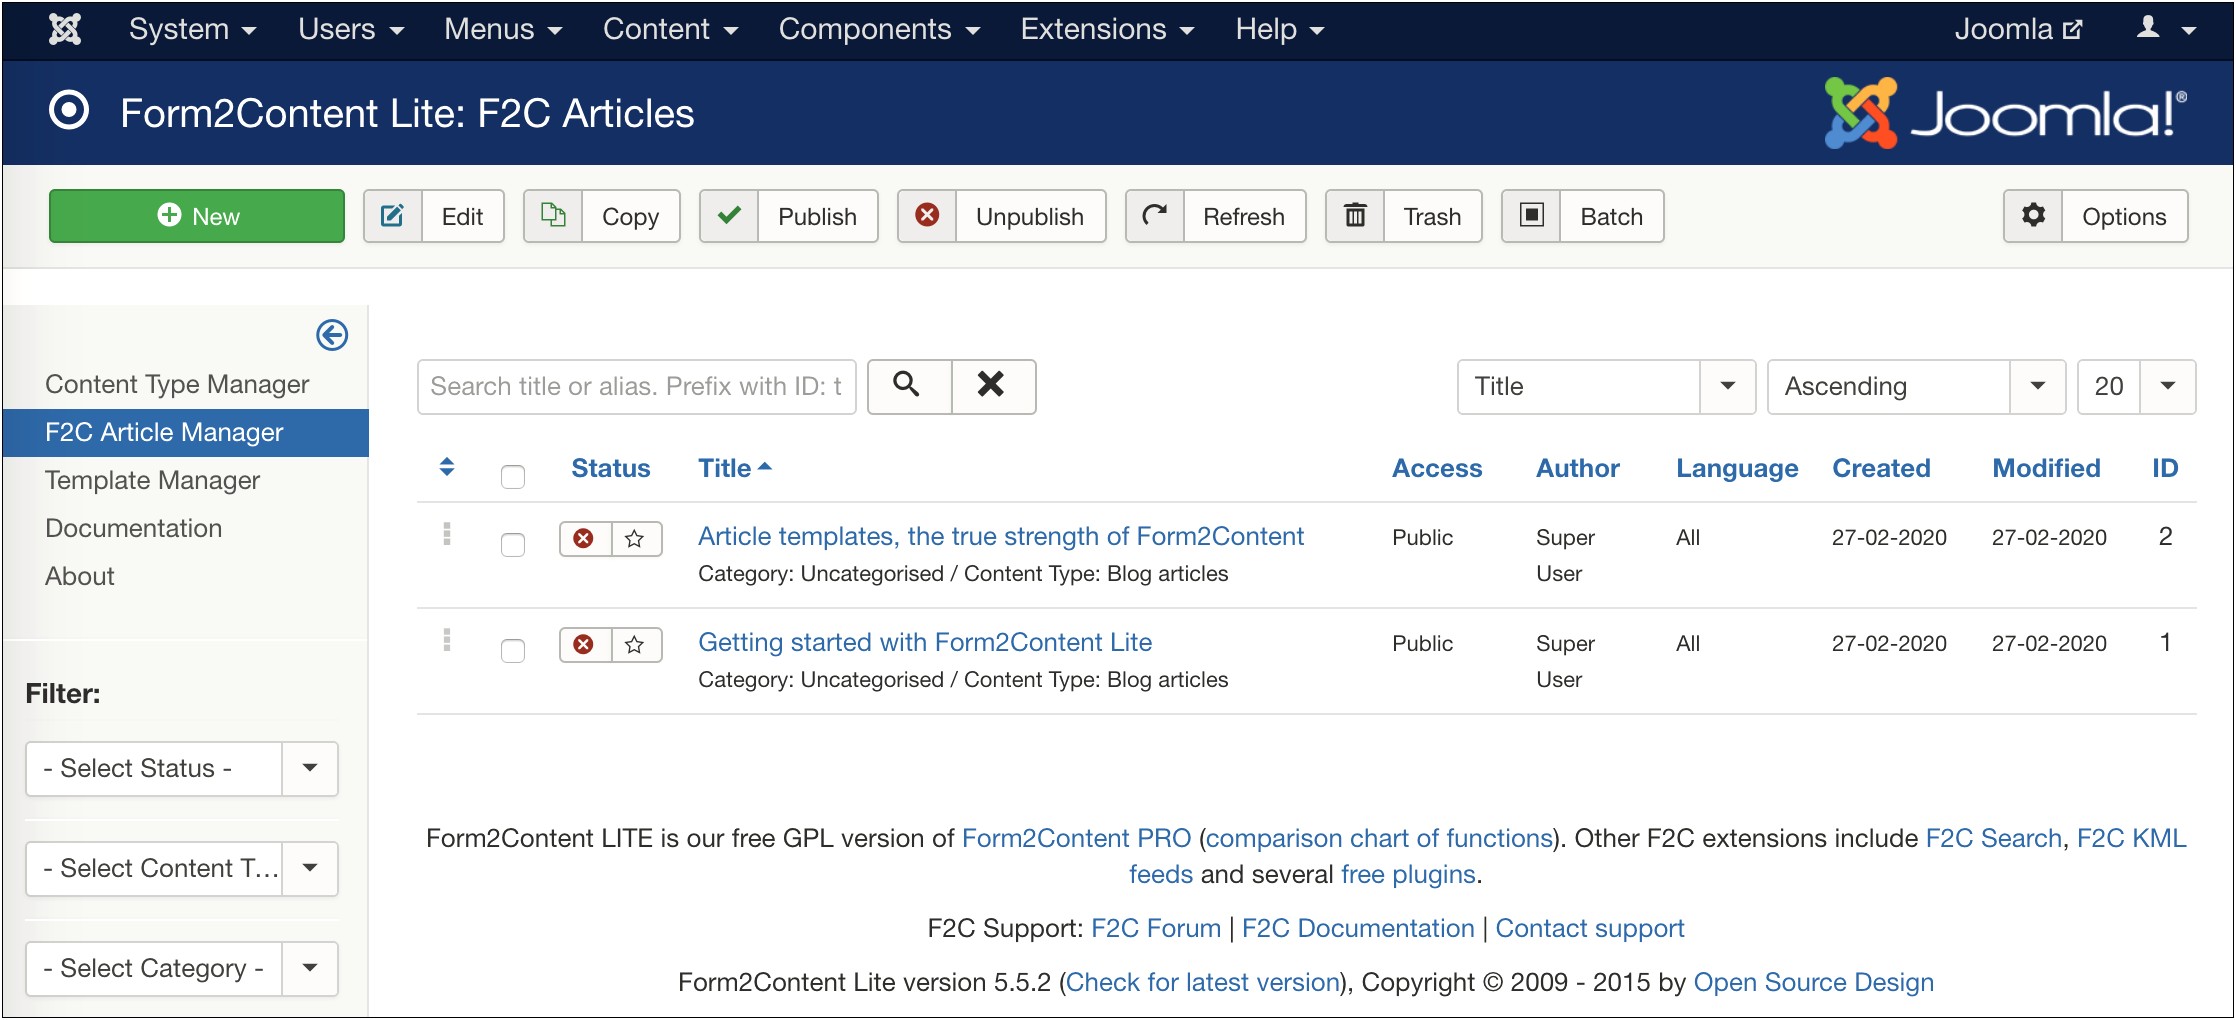Open Getting started with Form2Content Lite article
2236x1020 pixels.
tap(925, 643)
